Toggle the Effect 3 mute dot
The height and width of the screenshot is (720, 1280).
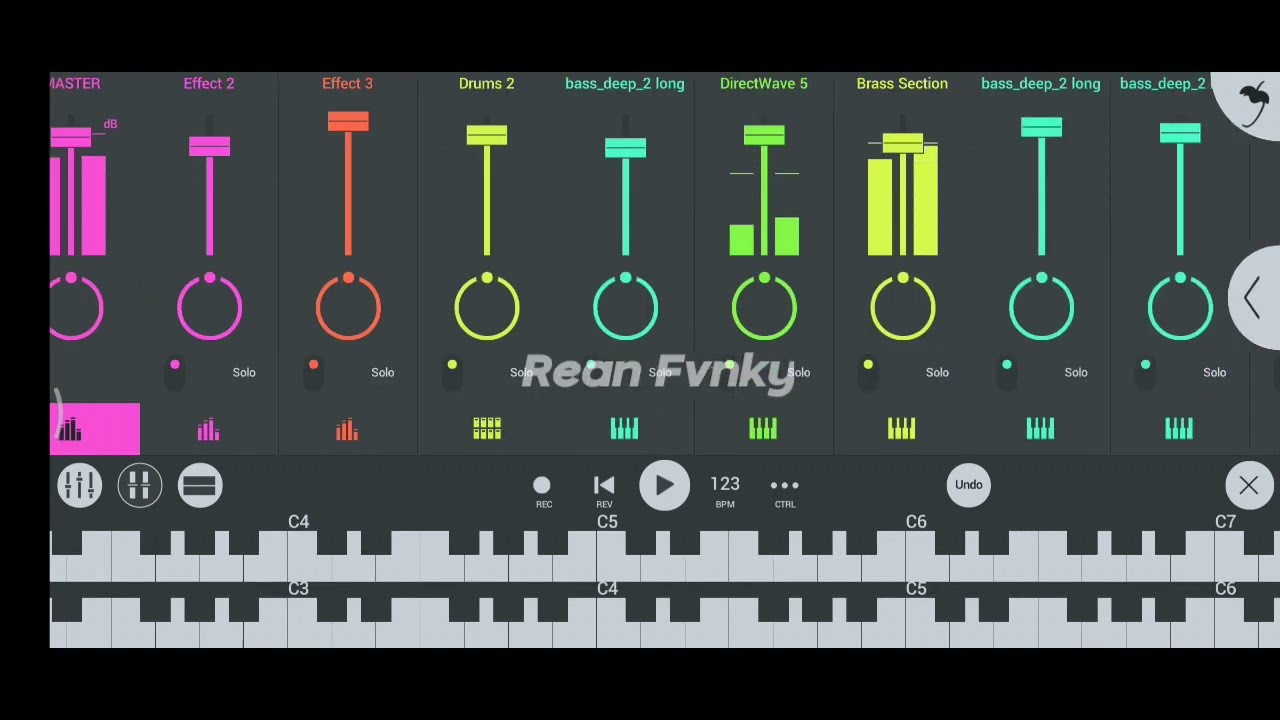[x=314, y=365]
